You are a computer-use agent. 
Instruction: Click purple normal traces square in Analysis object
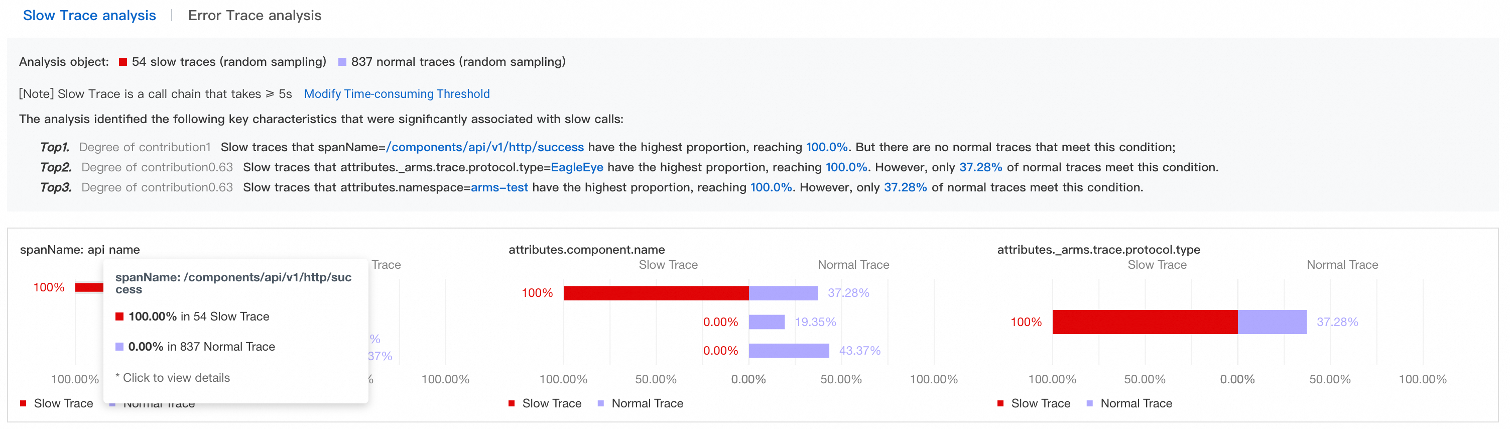pyautogui.click(x=342, y=62)
